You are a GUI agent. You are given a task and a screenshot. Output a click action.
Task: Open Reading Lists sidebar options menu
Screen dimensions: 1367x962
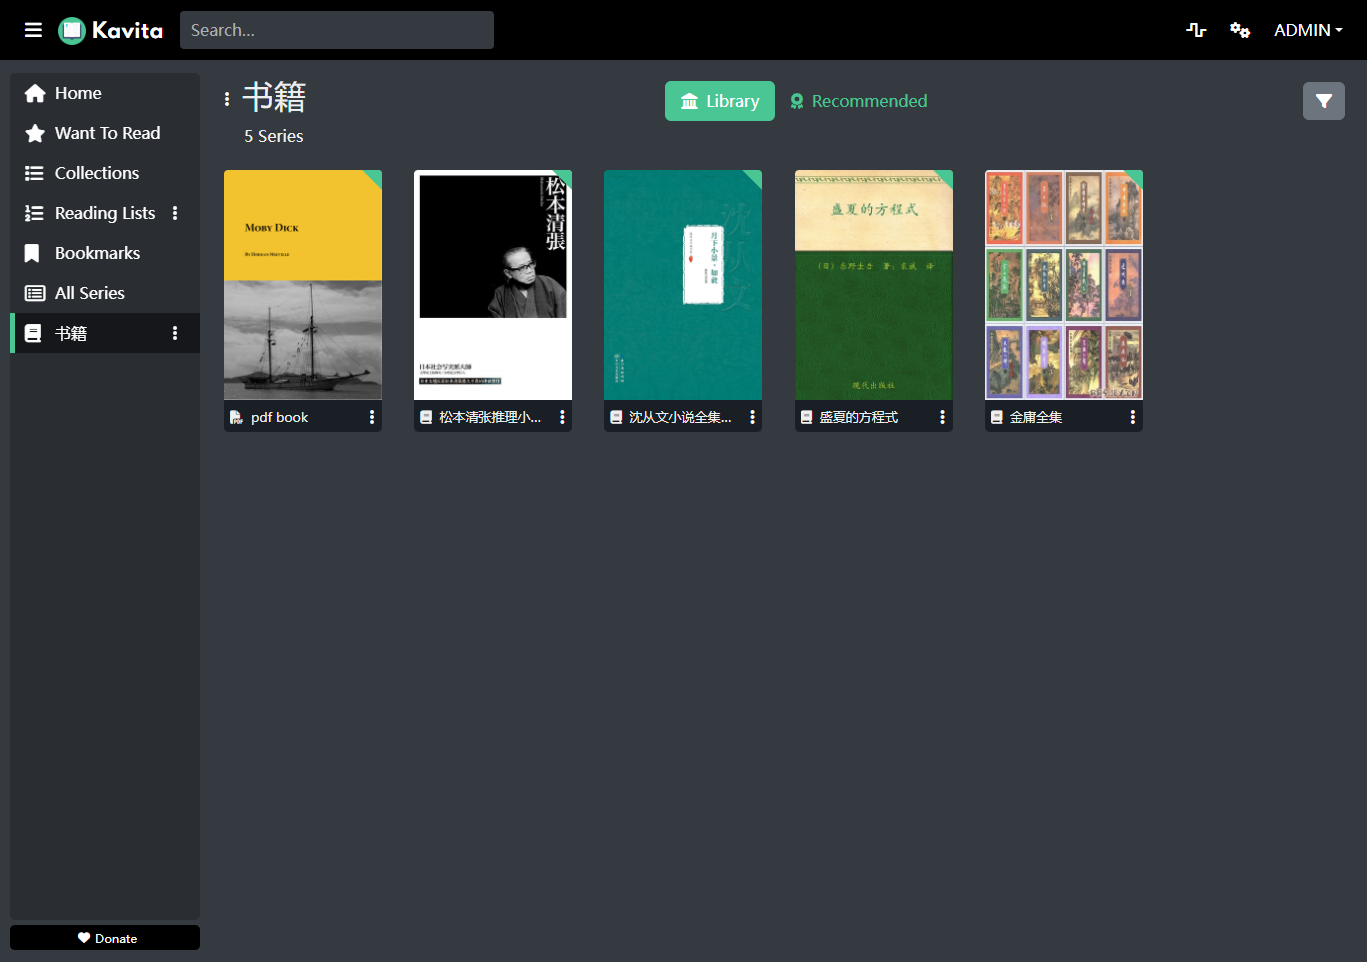pos(175,213)
